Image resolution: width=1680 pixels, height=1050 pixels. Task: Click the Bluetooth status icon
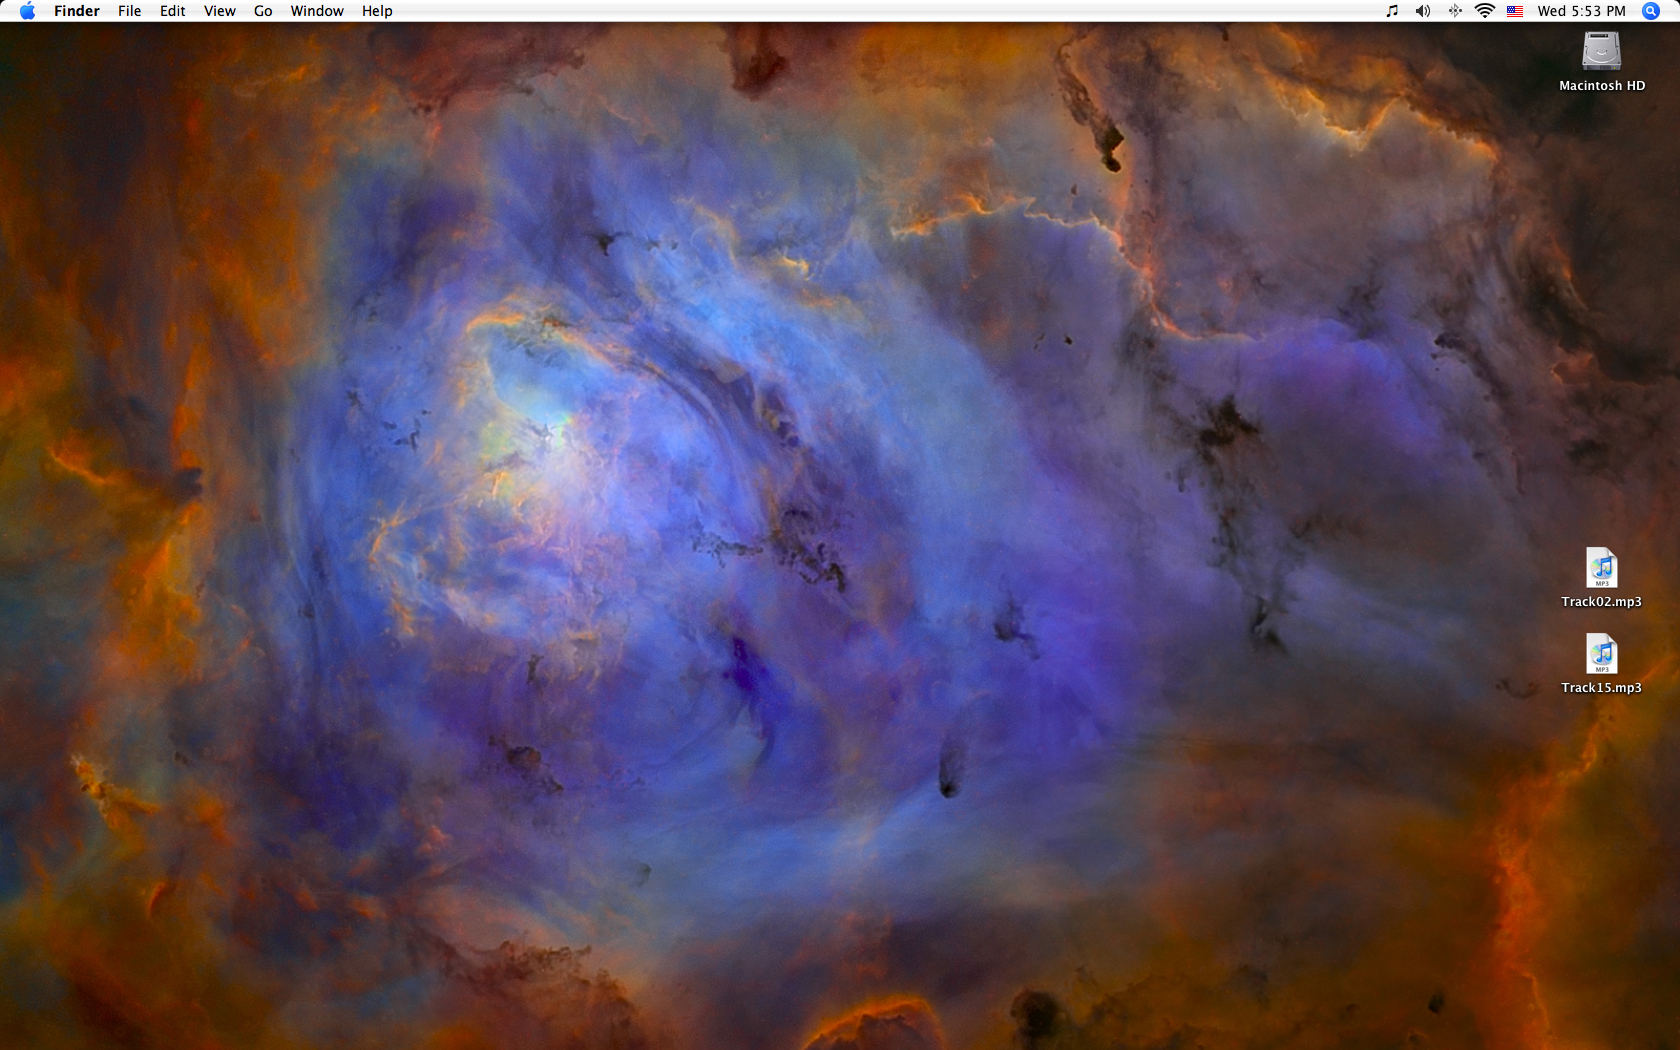coord(1455,11)
